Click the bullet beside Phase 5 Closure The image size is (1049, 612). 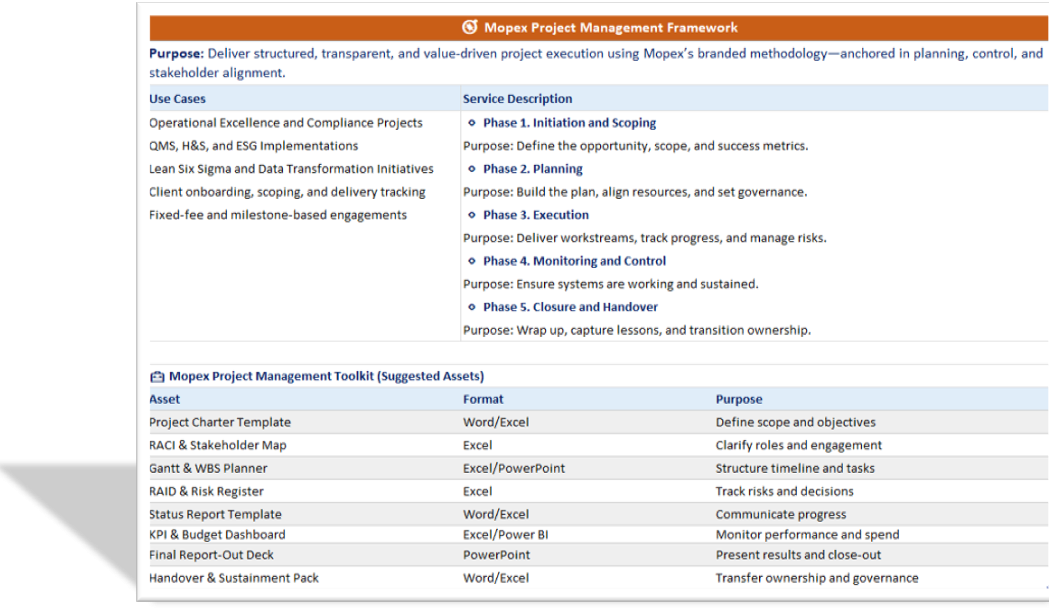472,307
